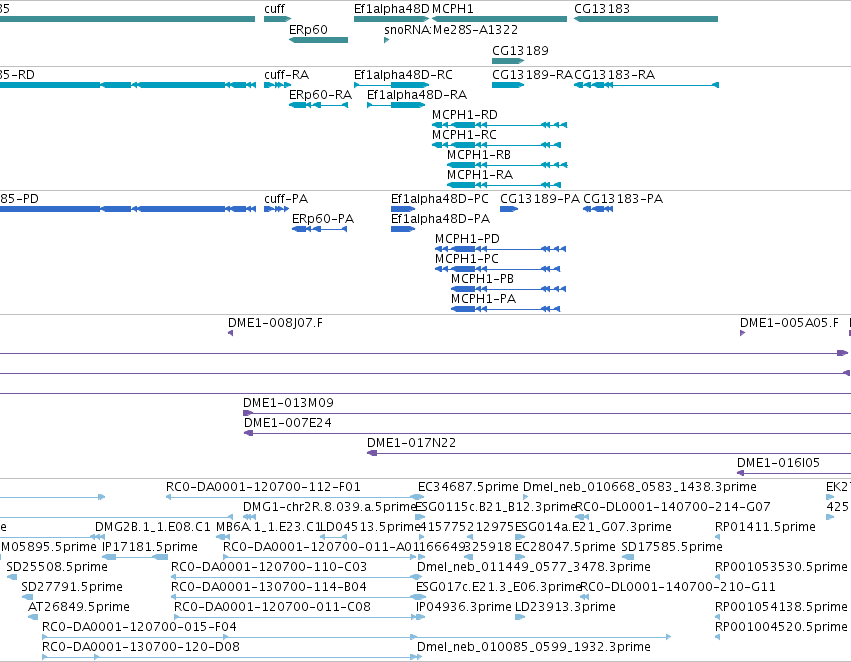
Task: Click the SD17585.5prime EST label
Action: 672,548
